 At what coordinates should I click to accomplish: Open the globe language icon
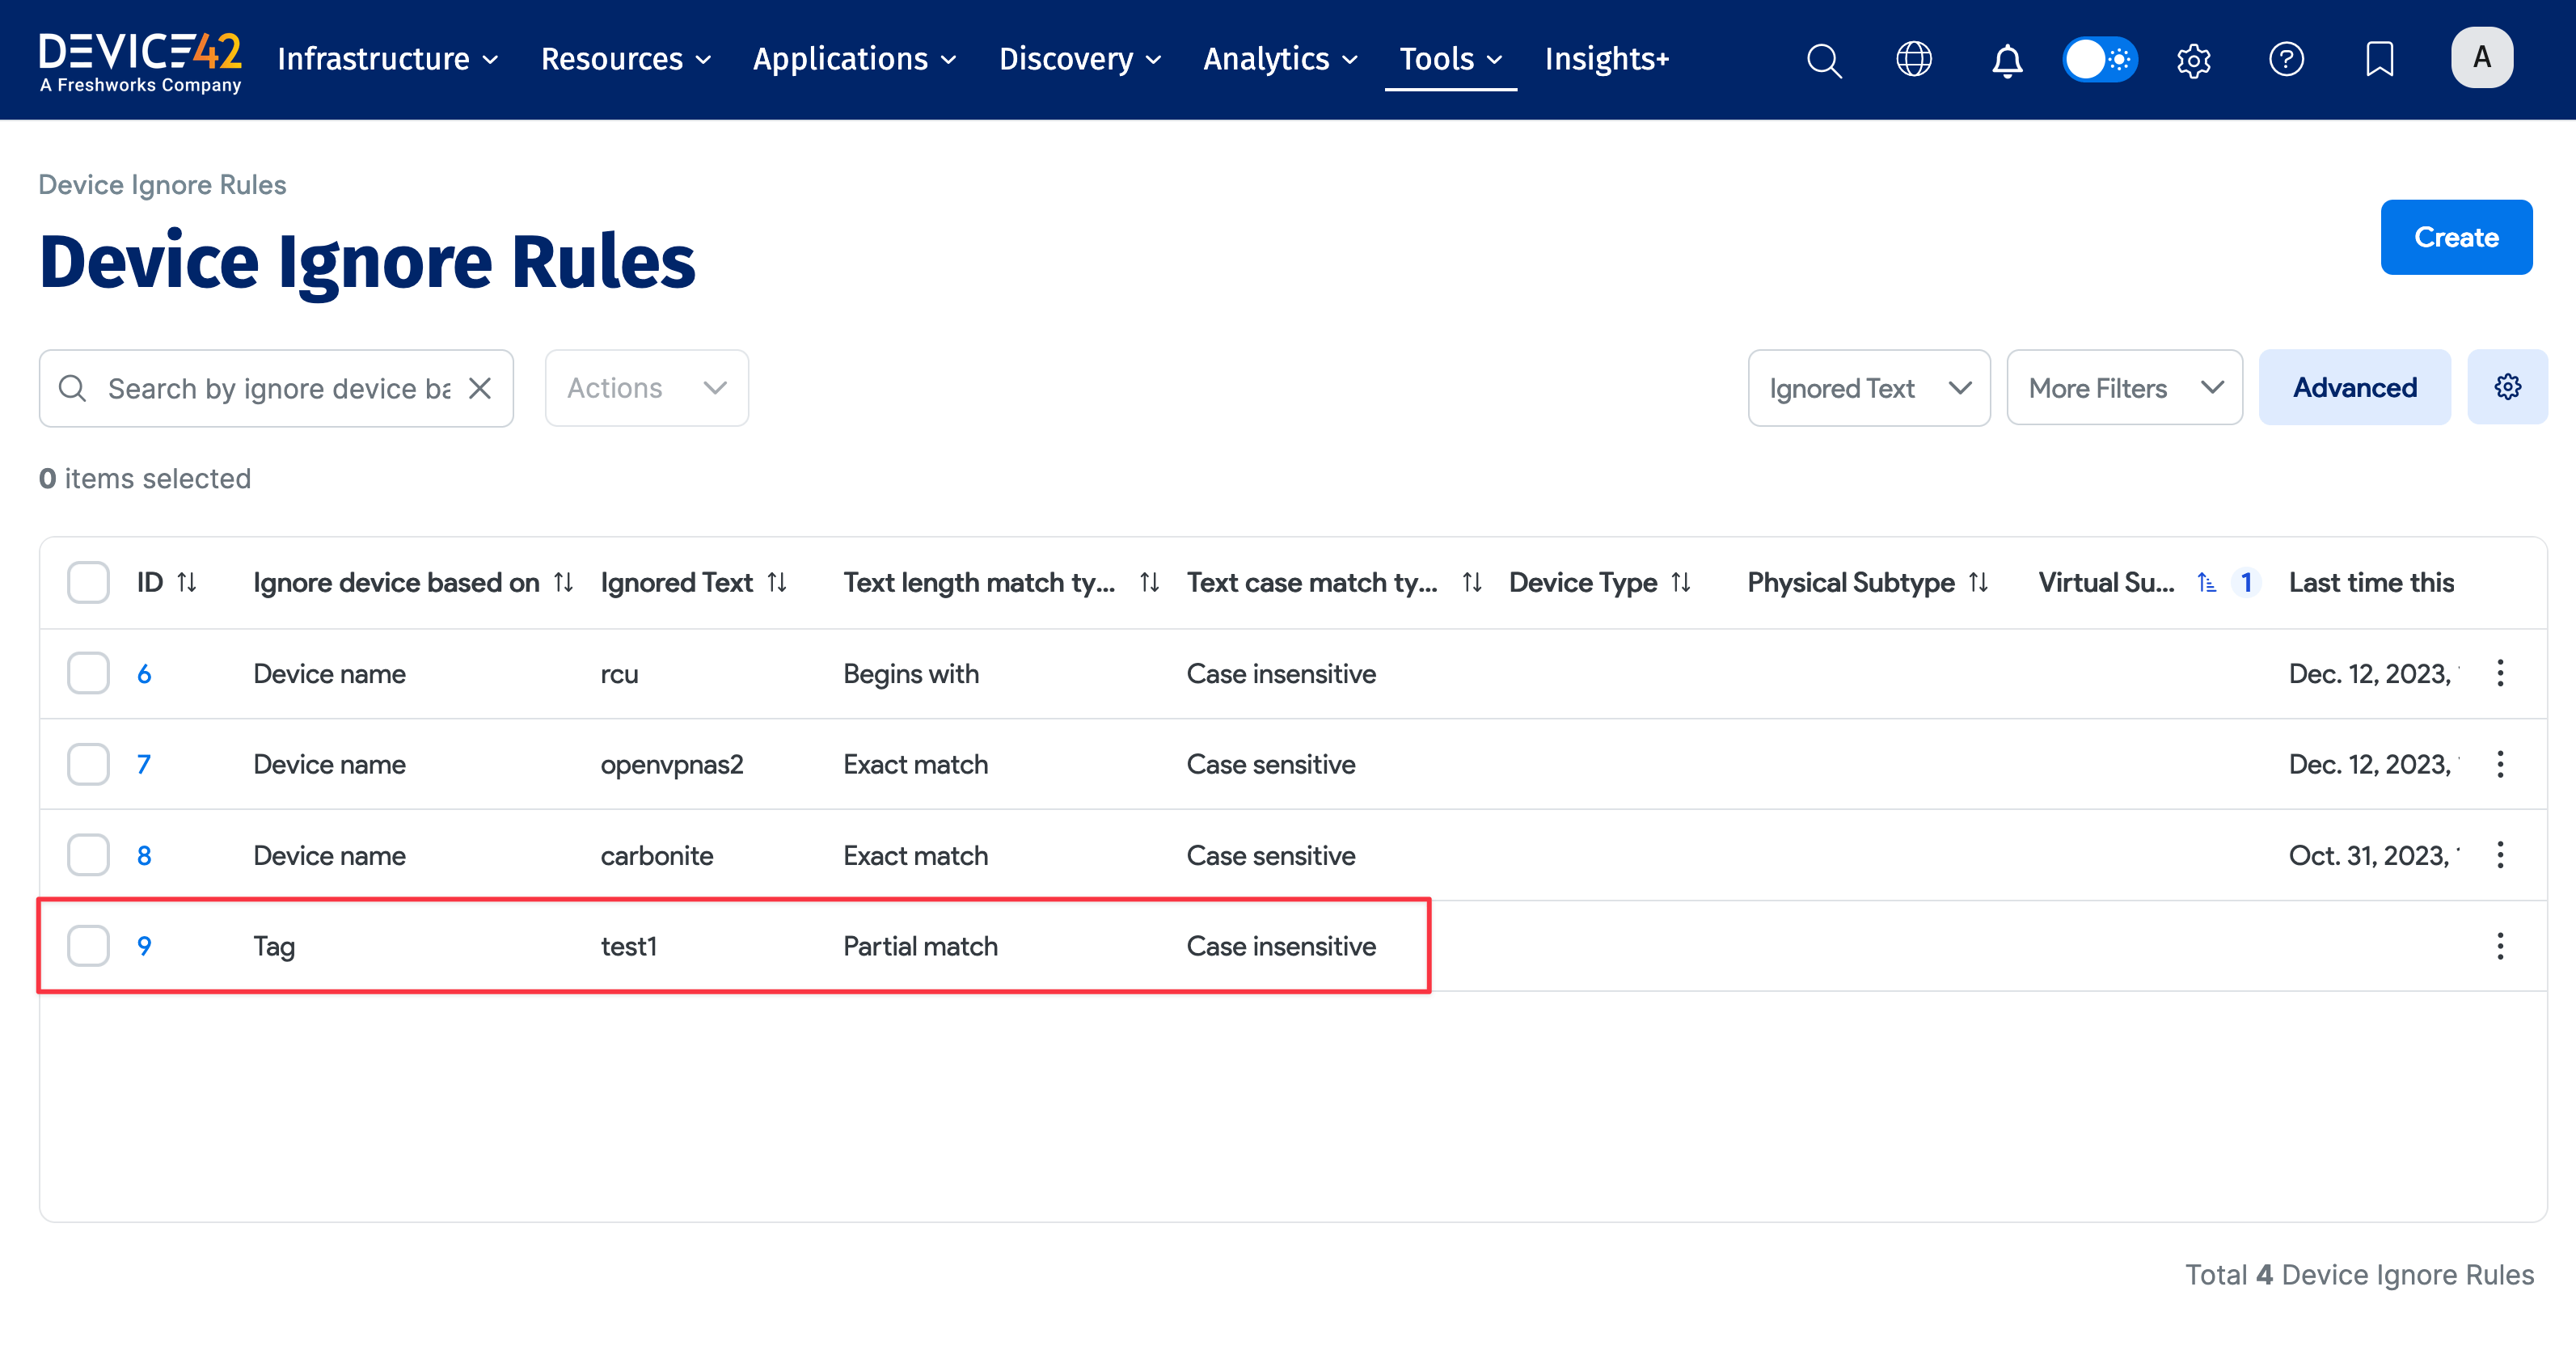click(1914, 60)
